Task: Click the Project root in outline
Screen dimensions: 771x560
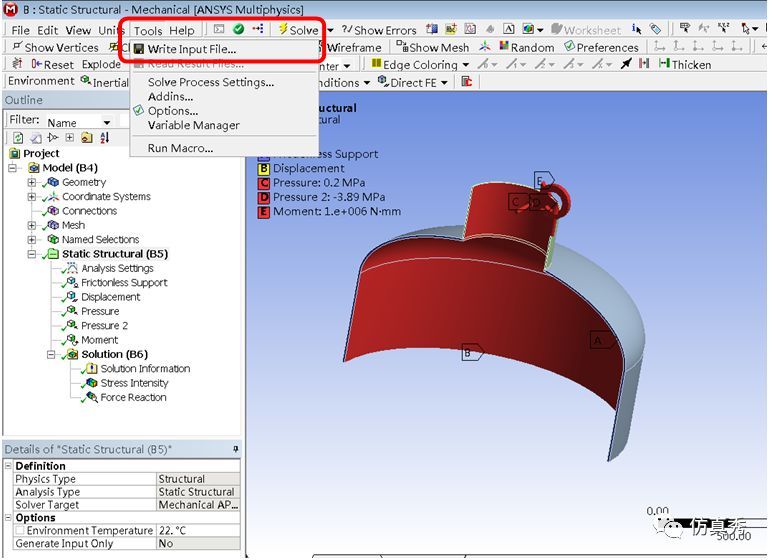Action: [41, 153]
